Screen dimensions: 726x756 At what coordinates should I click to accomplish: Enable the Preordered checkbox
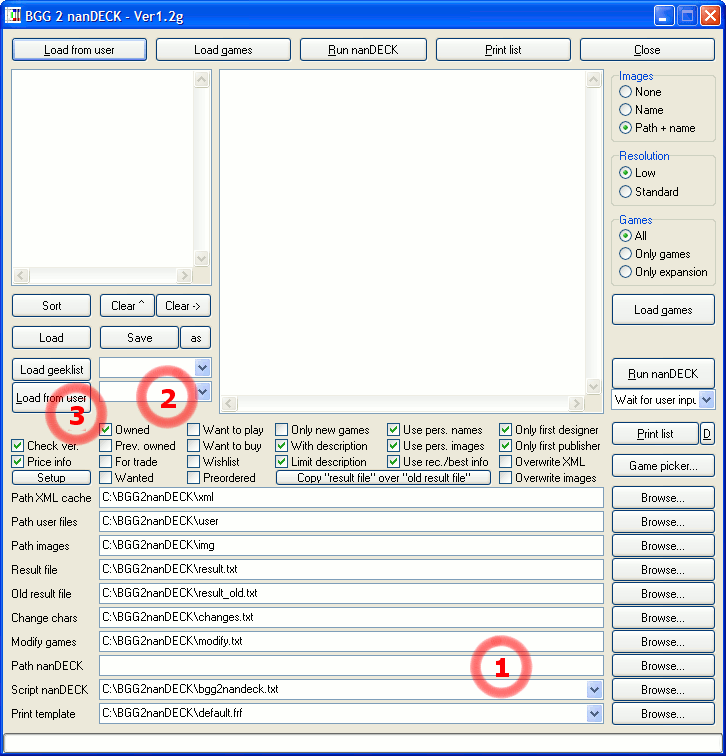193,477
